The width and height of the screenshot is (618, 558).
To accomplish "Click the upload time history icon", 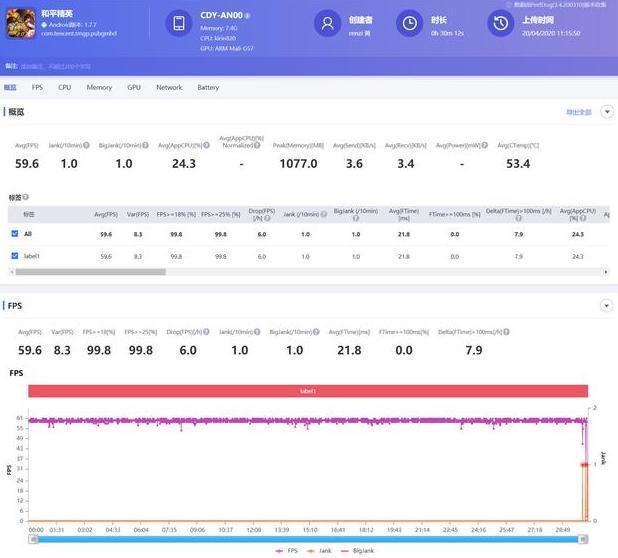I will 501,23.
